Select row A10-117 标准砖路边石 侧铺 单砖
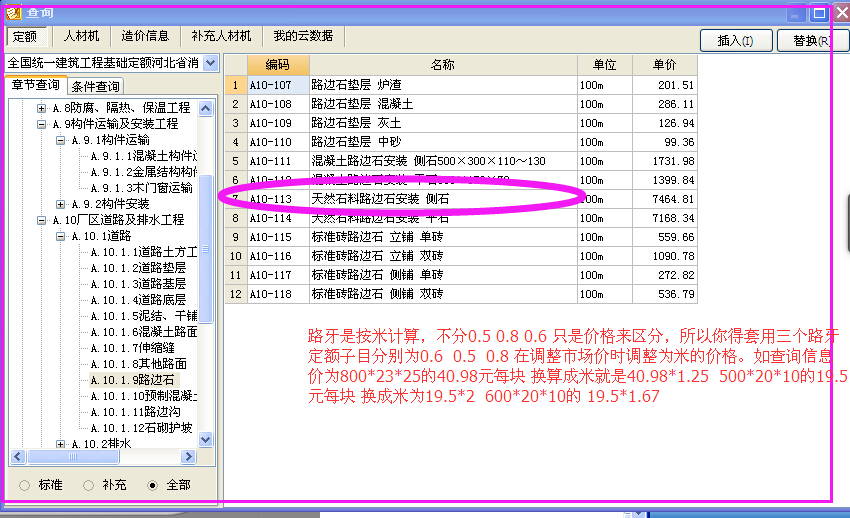 (x=461, y=275)
